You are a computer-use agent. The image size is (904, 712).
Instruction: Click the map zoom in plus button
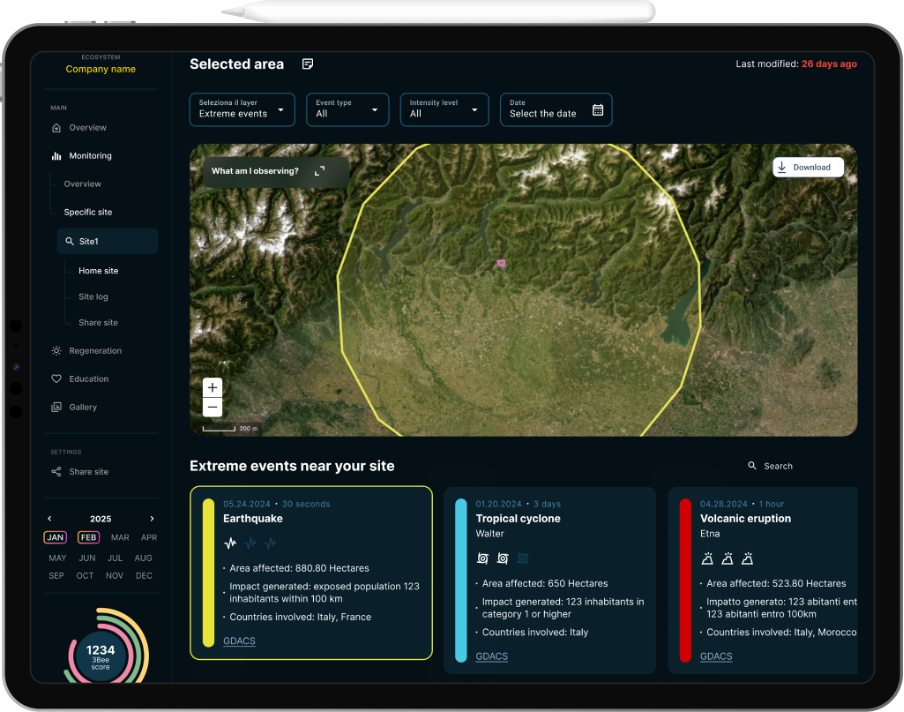point(212,388)
